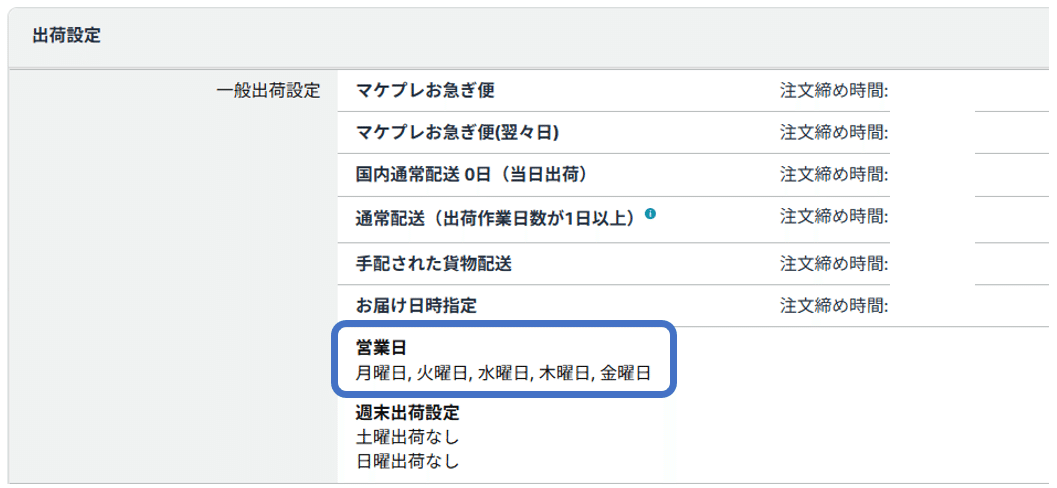This screenshot has height=488, width=1057.
Task: Click 国内通常配送 0日（当日出荷） row
Action: pos(470,174)
